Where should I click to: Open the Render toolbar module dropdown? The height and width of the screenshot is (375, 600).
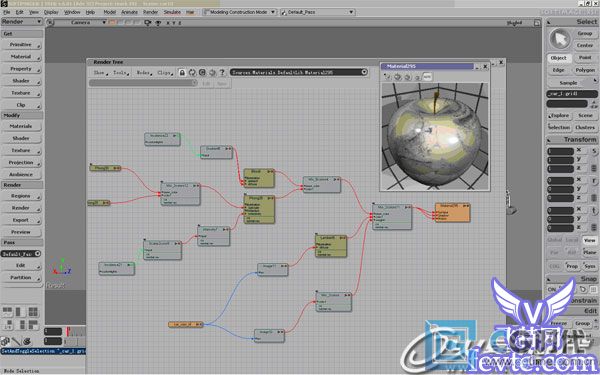[x=21, y=22]
